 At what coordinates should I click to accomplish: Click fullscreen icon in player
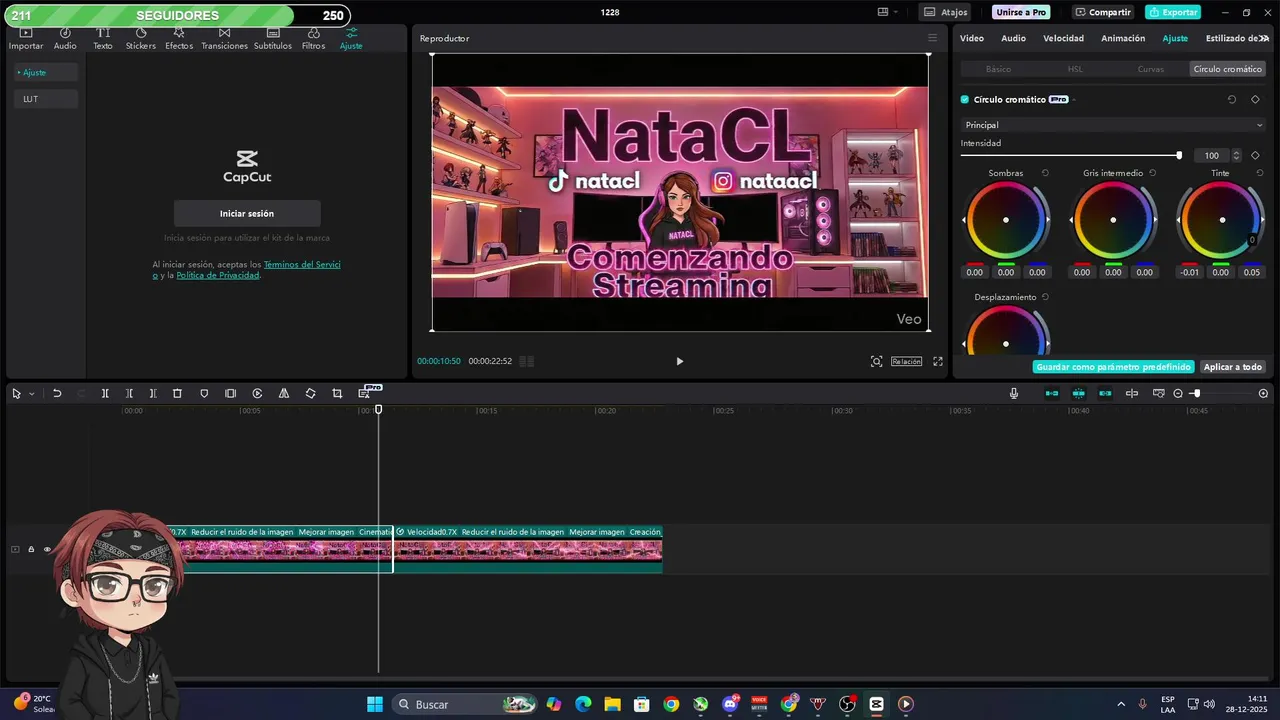coord(938,361)
